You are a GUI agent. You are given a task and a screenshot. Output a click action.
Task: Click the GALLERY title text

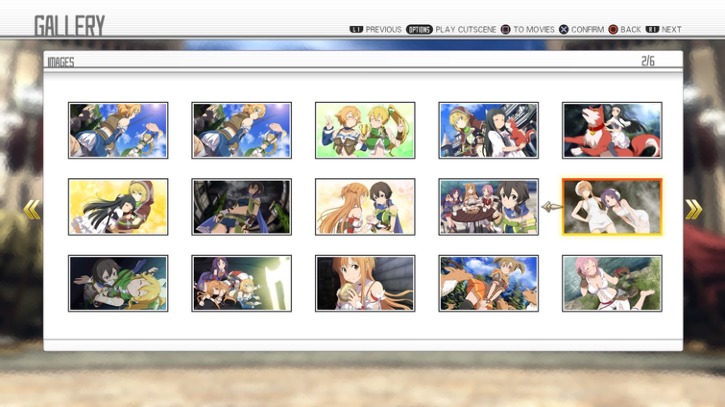(70, 26)
